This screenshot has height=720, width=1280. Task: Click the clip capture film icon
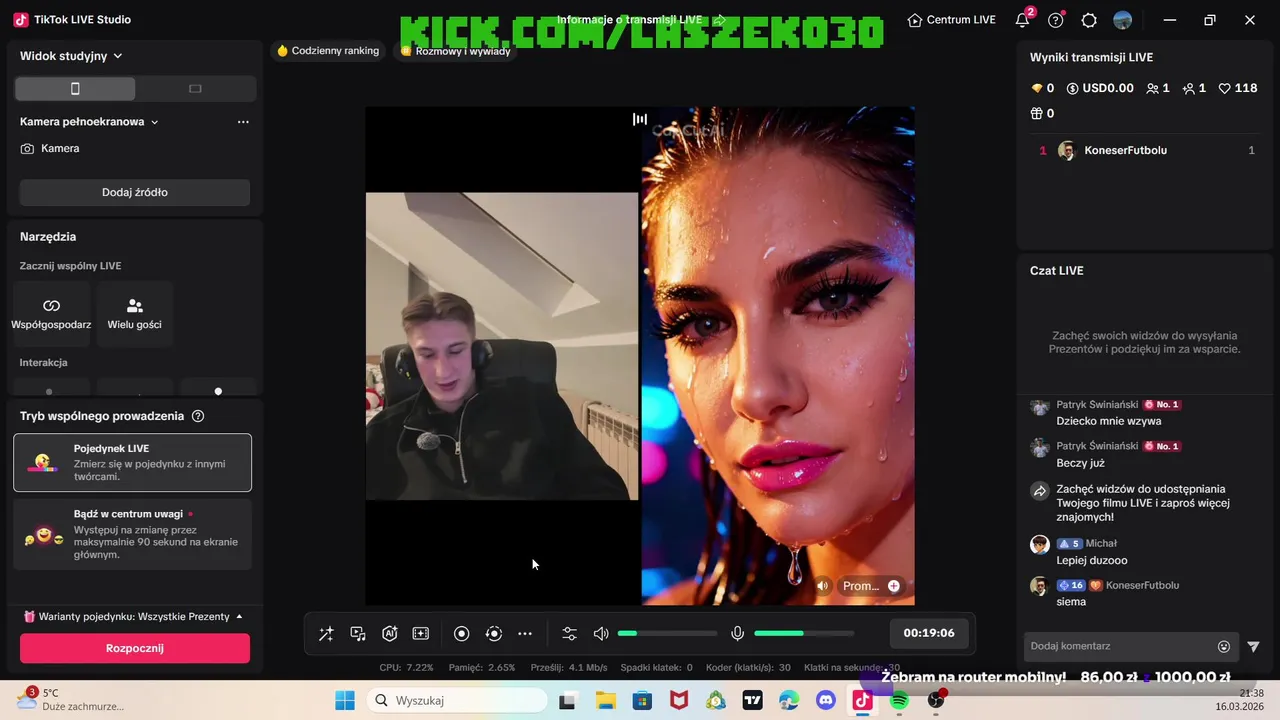point(421,634)
